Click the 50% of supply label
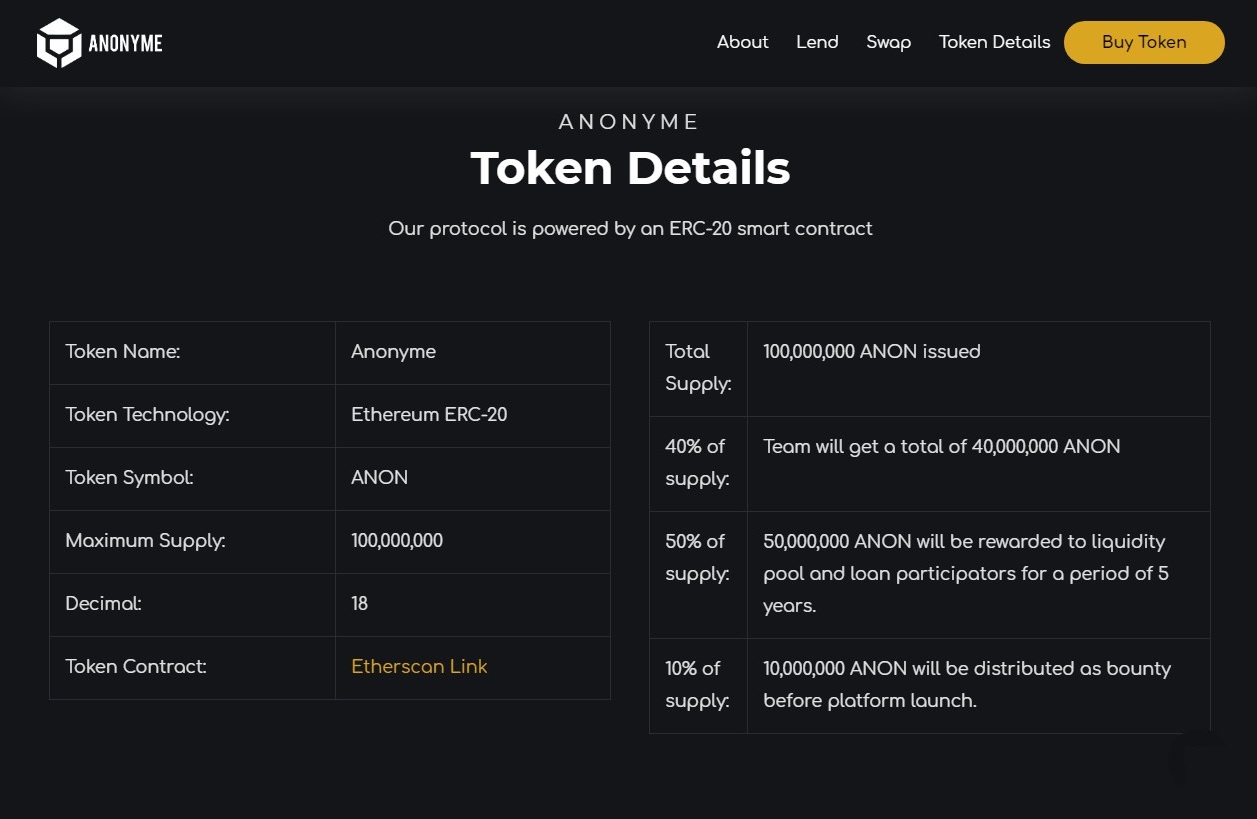 pos(697,557)
